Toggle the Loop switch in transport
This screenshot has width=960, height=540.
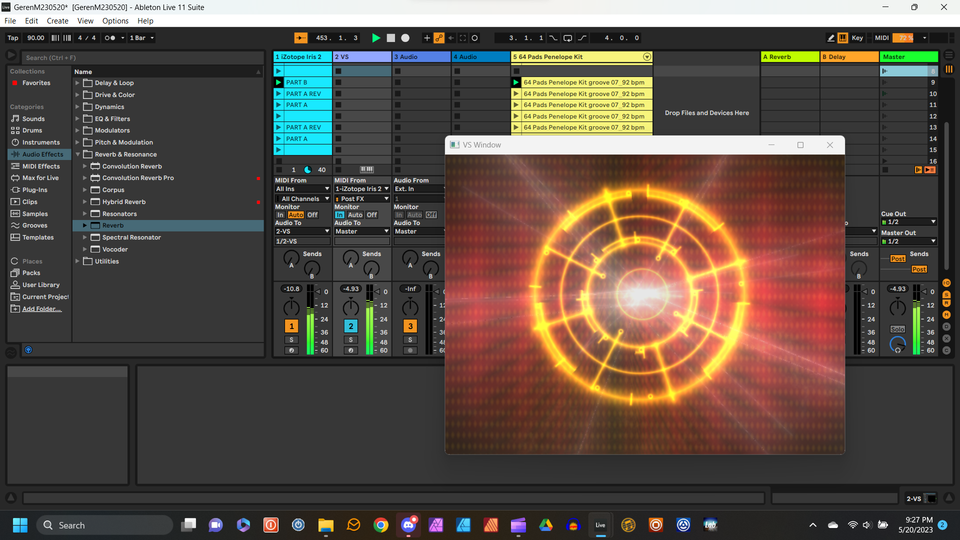tap(568, 38)
